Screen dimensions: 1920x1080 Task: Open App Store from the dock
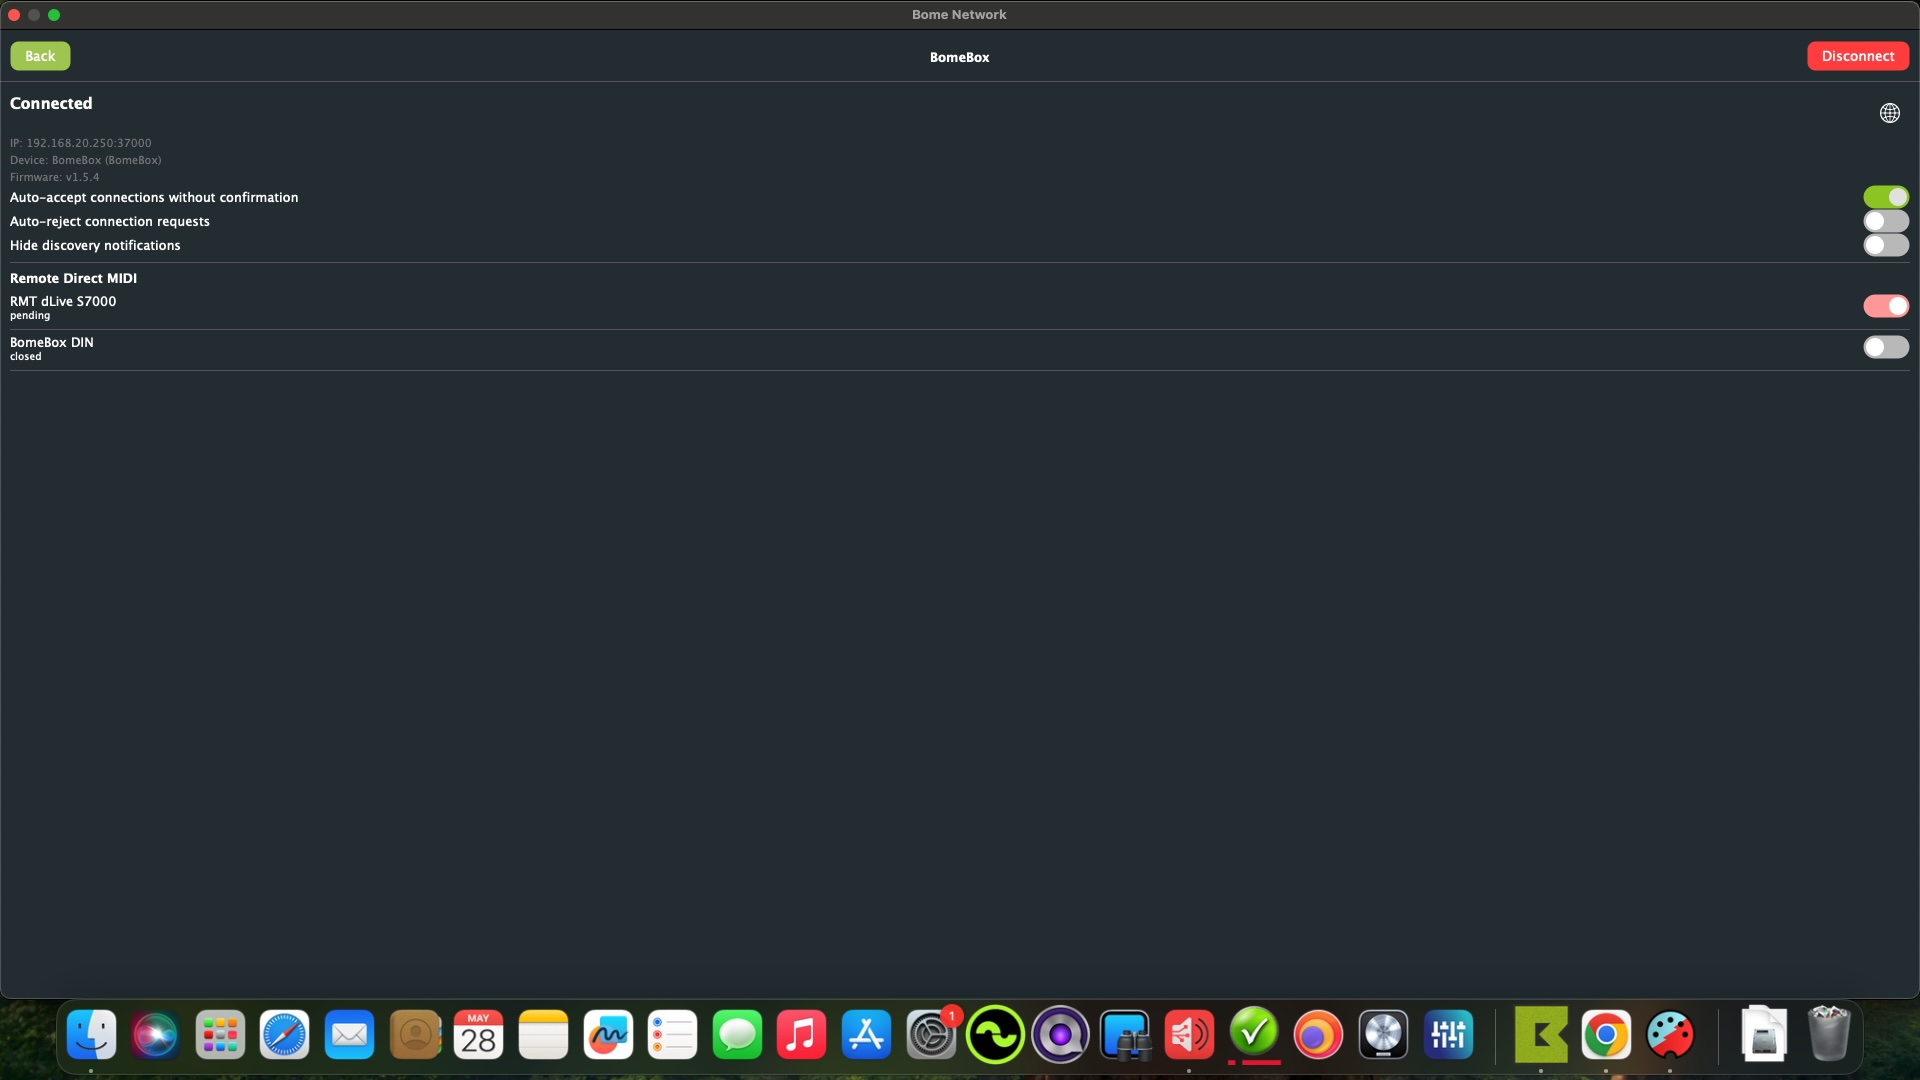pos(866,1034)
